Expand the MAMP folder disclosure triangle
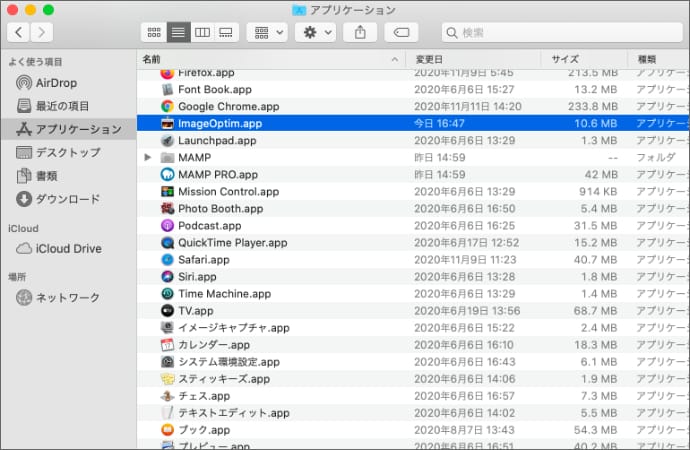Image resolution: width=690 pixels, height=450 pixels. [x=148, y=157]
